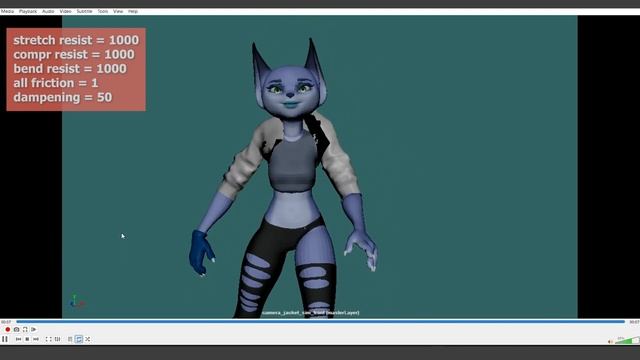Toggle the playlist view
Image resolution: width=640 pixels, height=360 pixels.
(70, 339)
